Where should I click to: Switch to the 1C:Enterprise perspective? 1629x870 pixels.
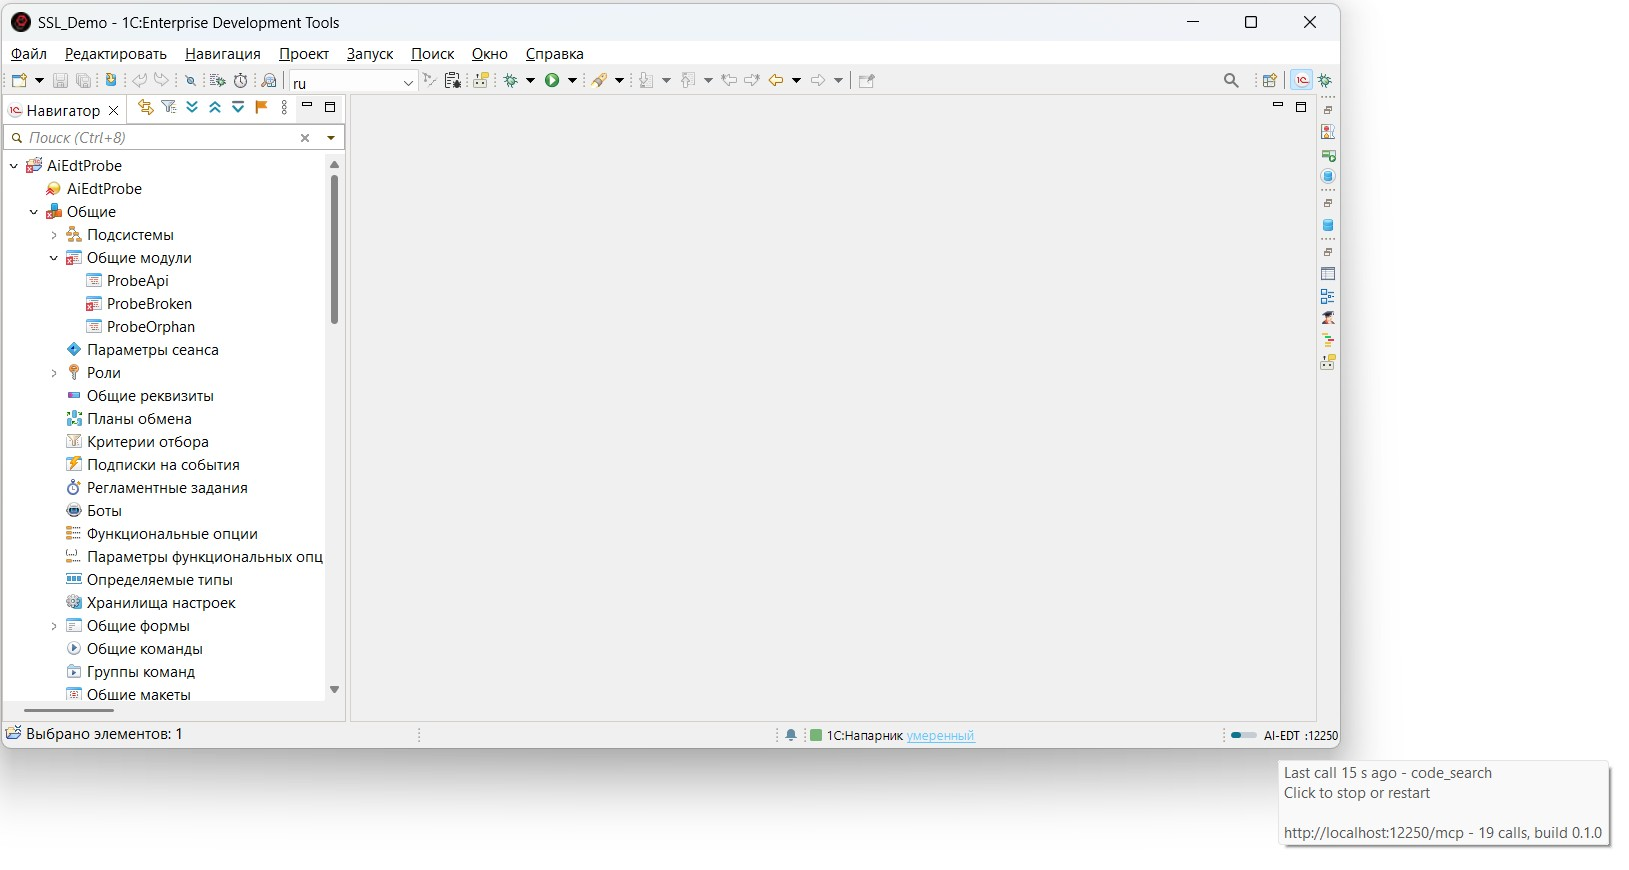coord(1302,81)
